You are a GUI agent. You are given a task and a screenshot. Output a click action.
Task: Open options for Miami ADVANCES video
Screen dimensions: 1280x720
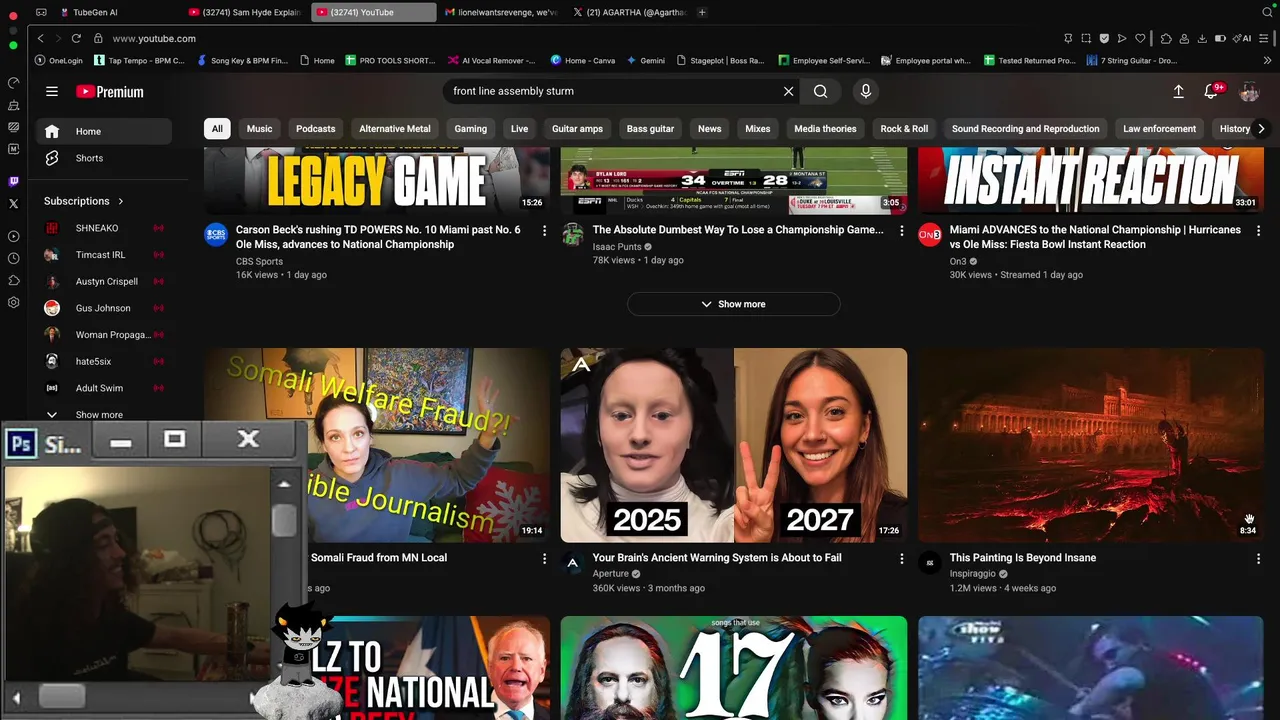pyautogui.click(x=1258, y=231)
